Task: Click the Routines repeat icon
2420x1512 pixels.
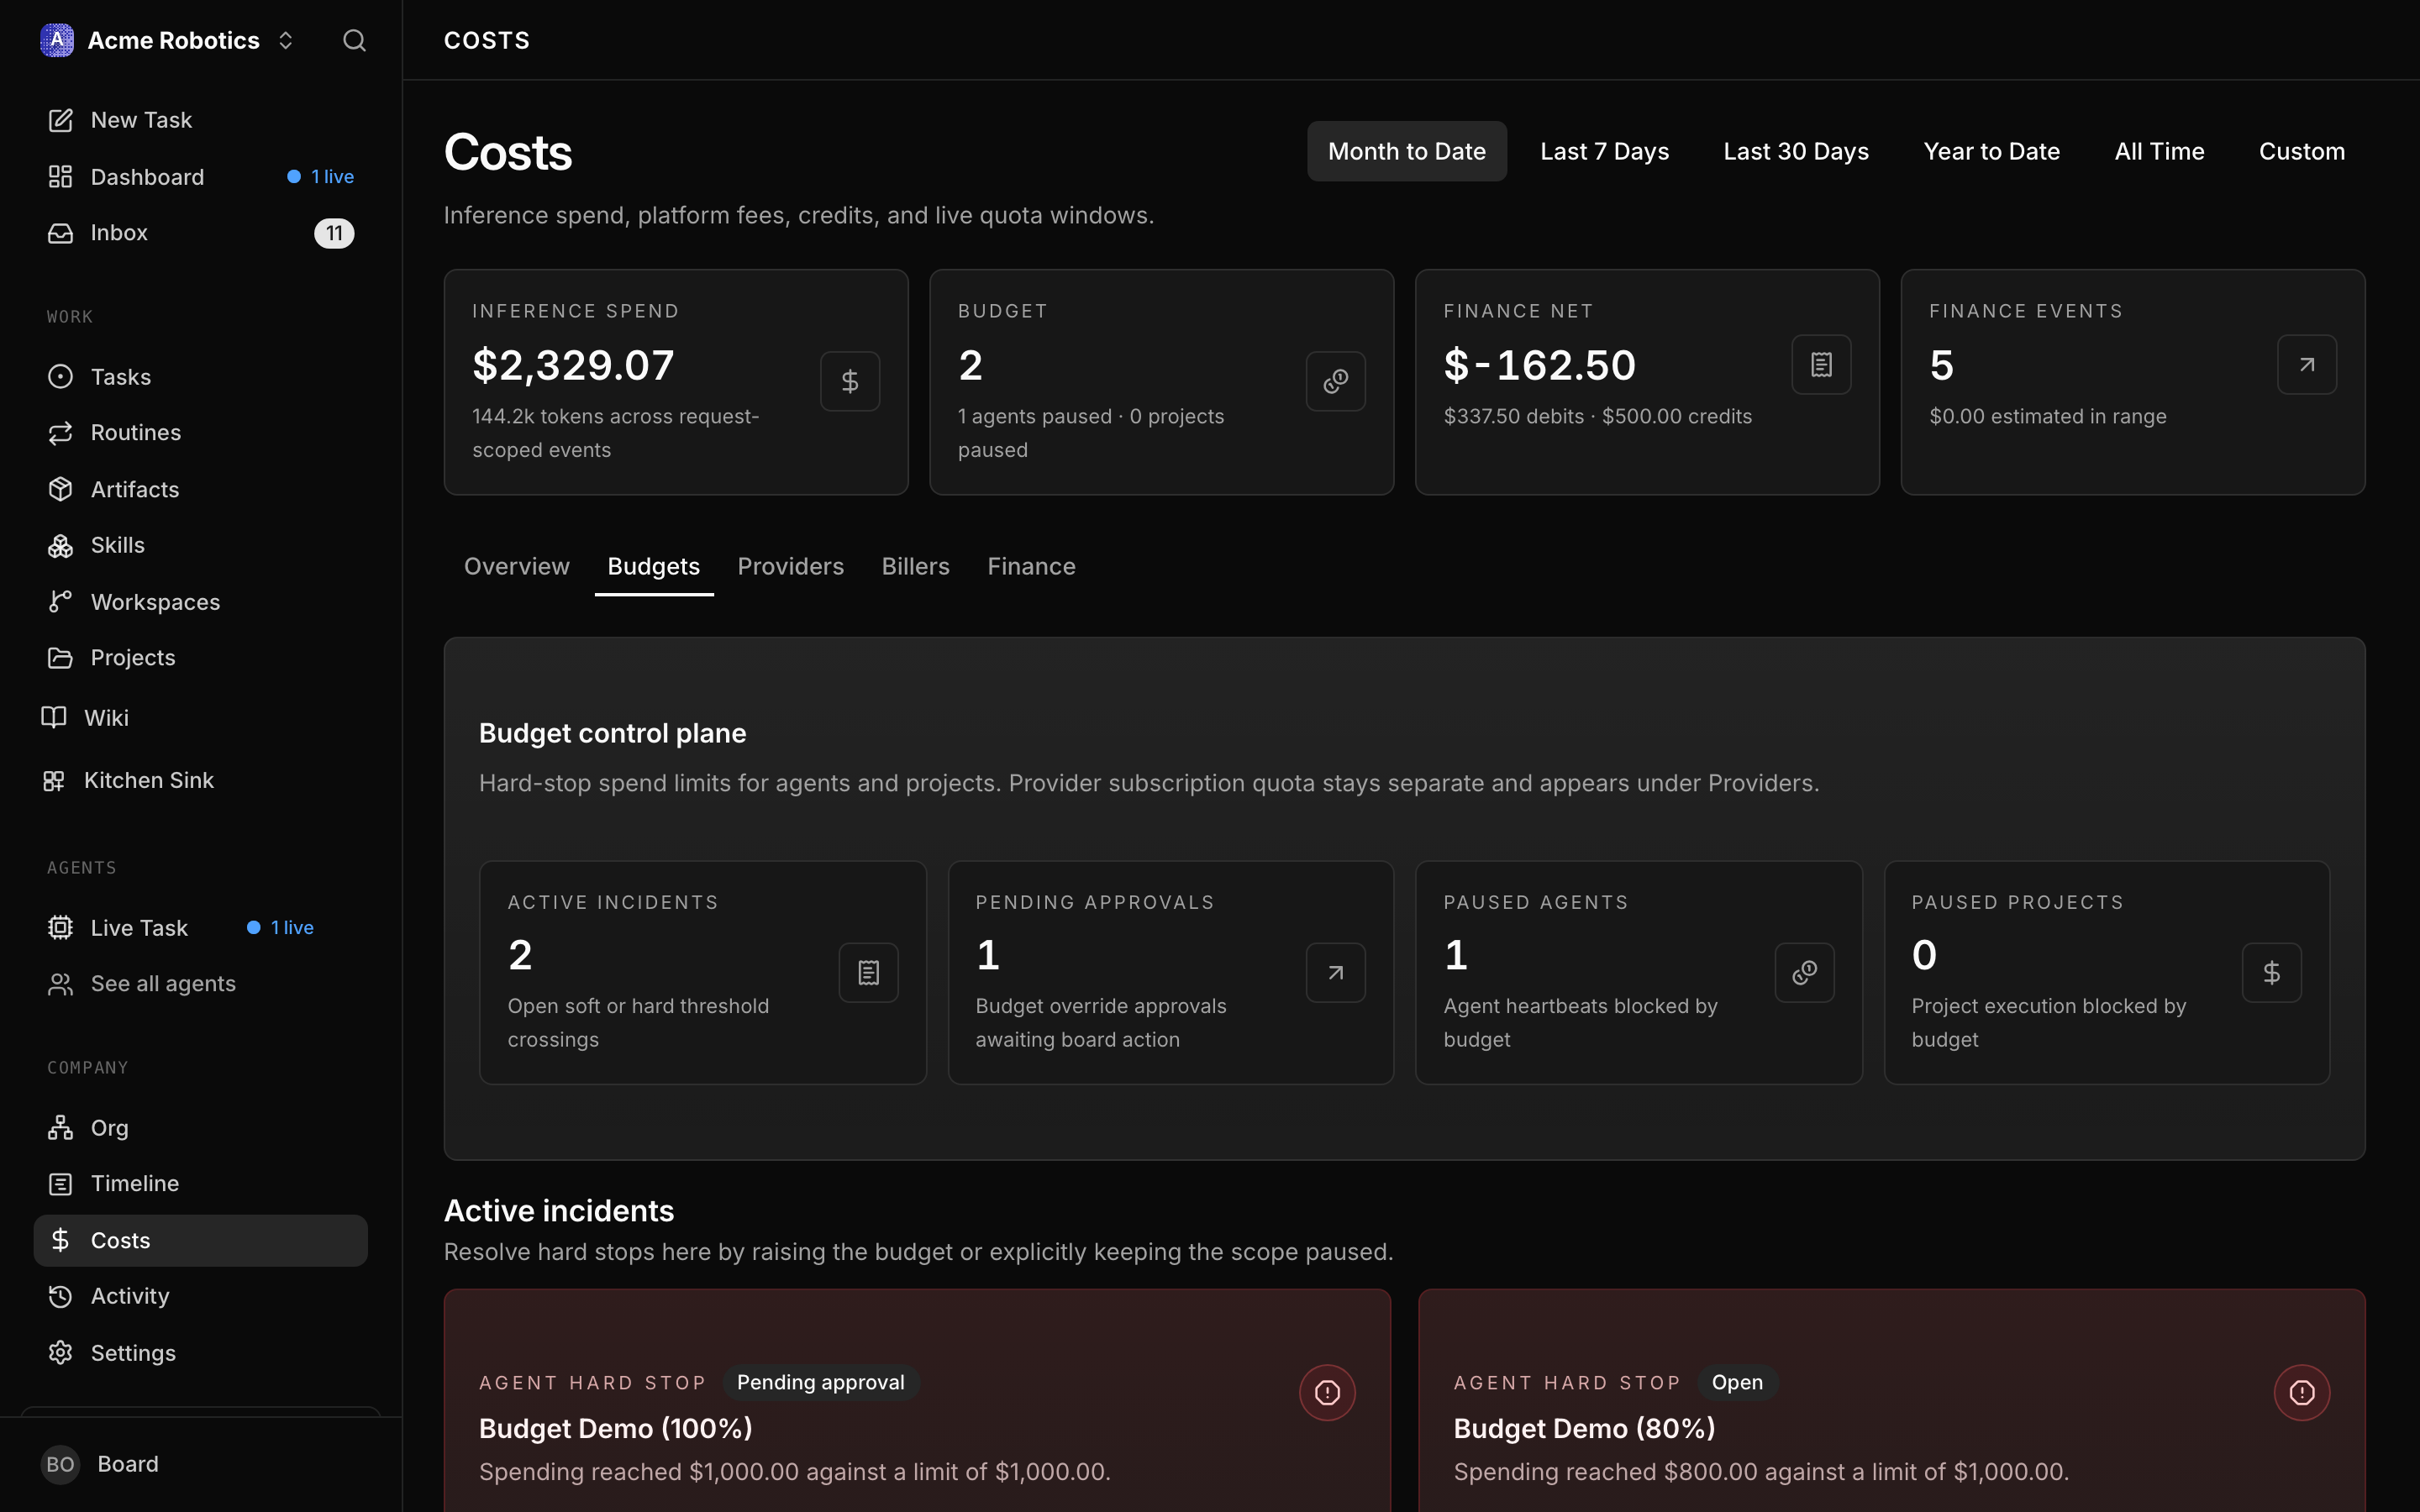Action: (x=60, y=433)
